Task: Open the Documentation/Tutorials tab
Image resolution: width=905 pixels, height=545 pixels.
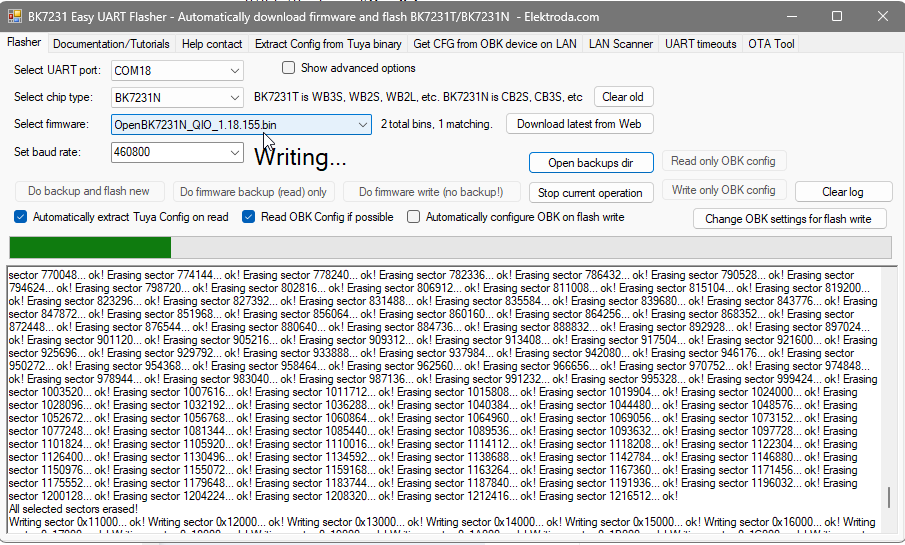Action: tap(111, 44)
